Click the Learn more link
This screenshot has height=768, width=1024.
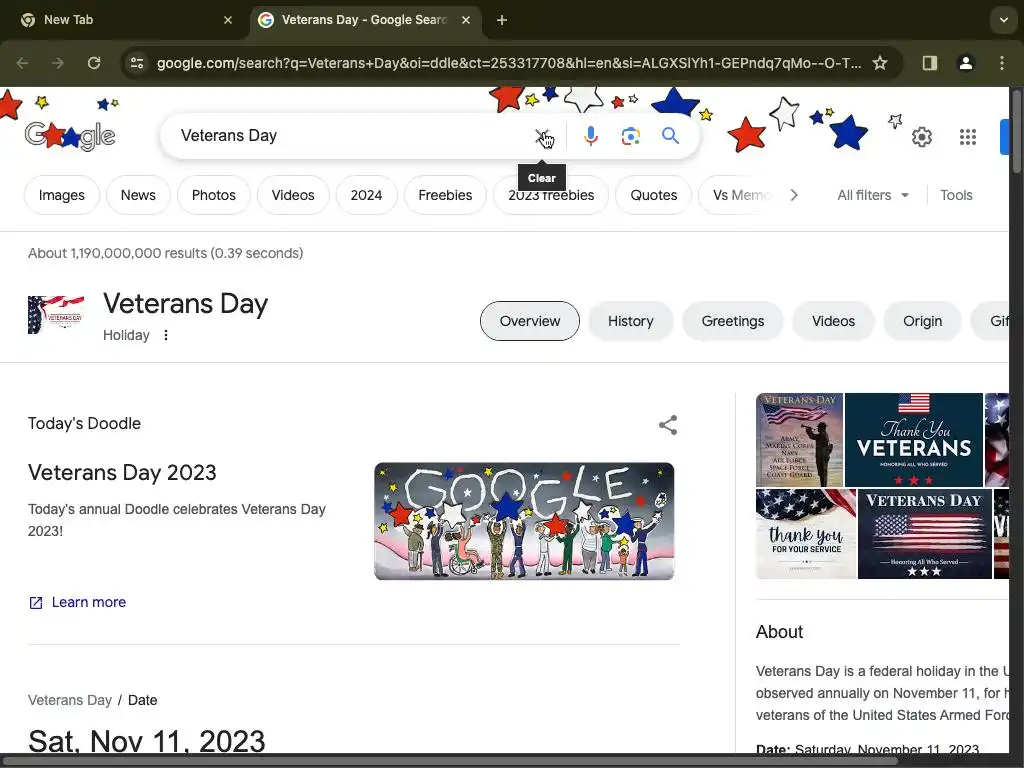[x=89, y=602]
